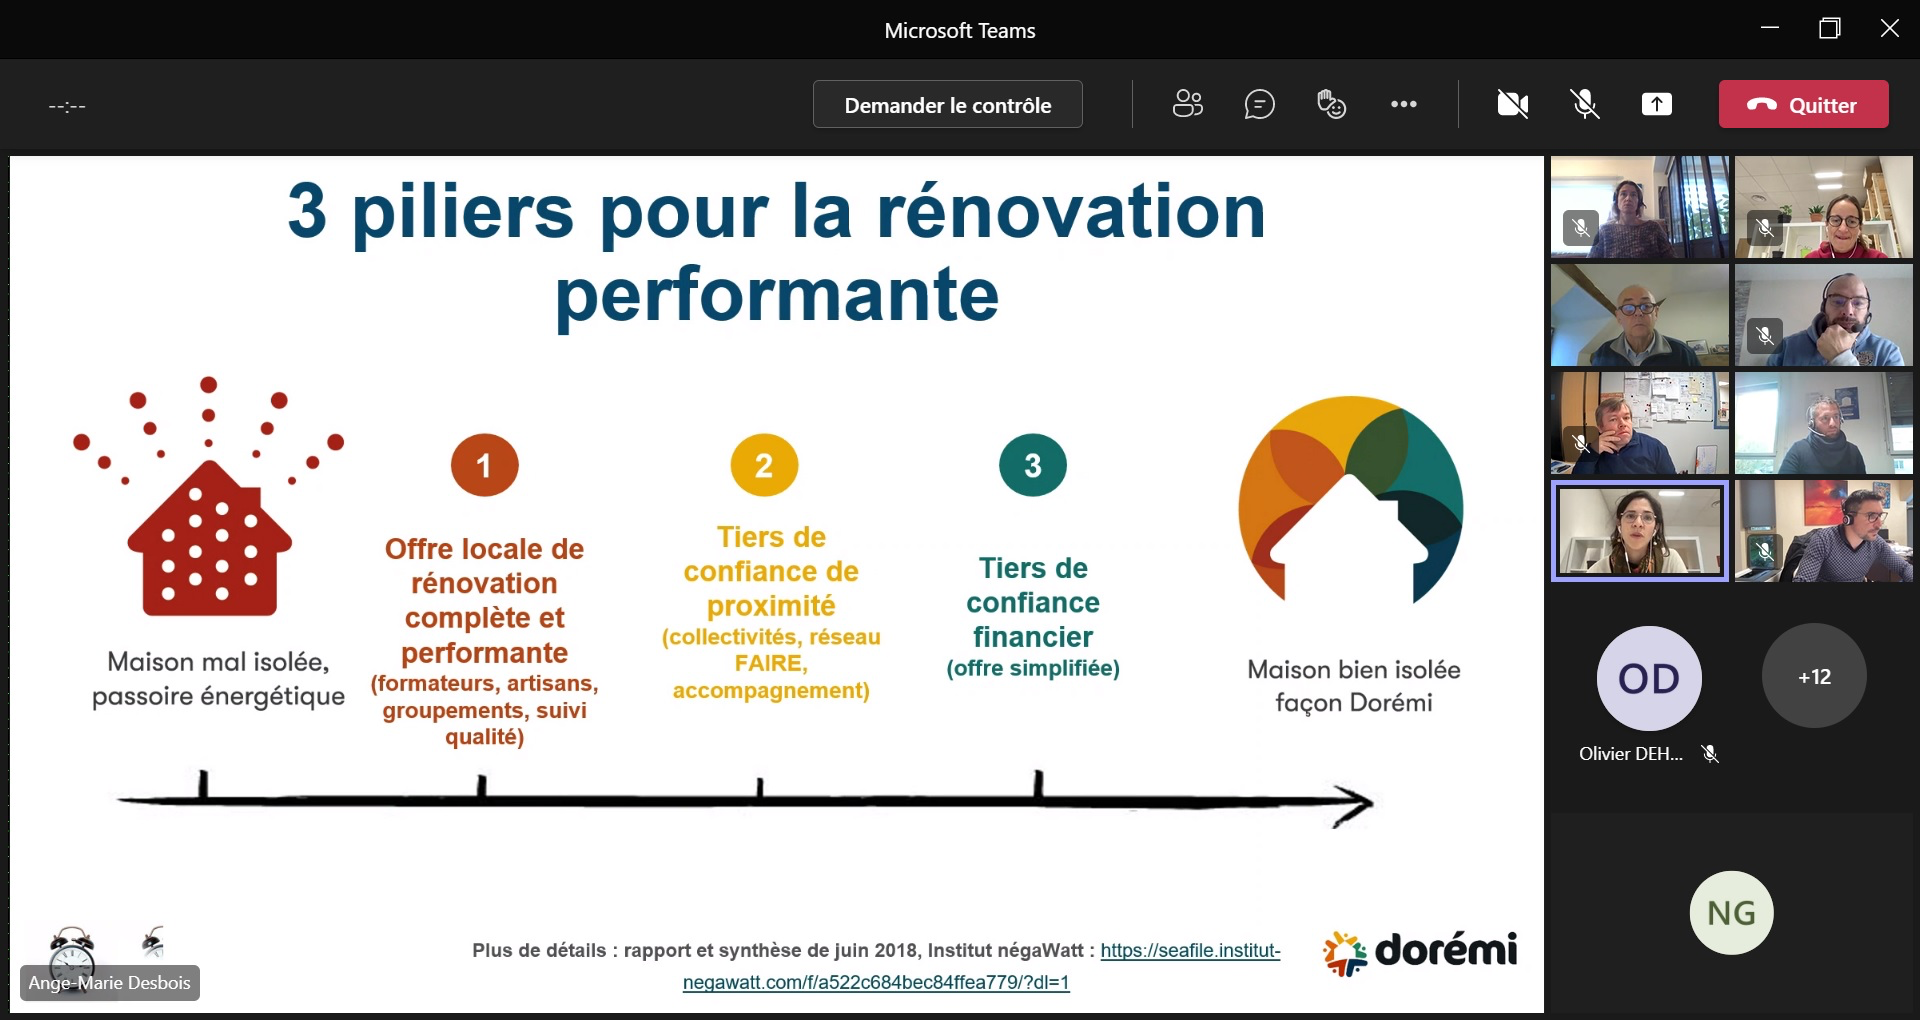
Task: Click the Dorémi logo on slide
Action: 1420,952
